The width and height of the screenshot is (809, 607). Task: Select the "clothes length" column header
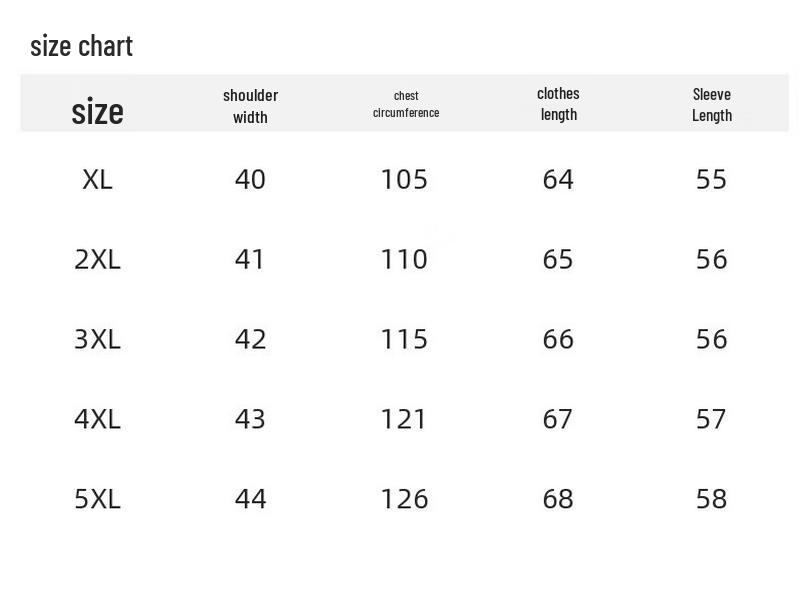558,104
